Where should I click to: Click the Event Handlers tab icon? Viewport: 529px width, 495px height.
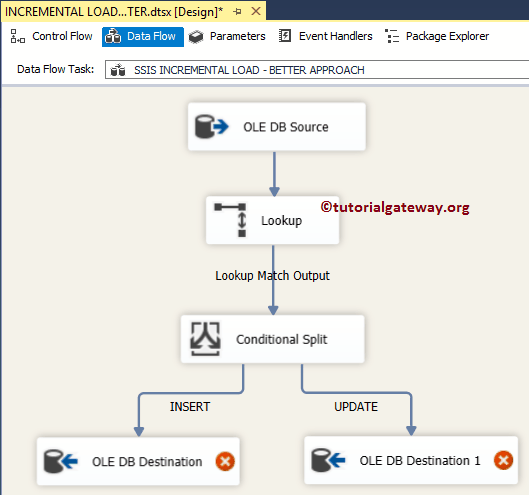click(285, 36)
